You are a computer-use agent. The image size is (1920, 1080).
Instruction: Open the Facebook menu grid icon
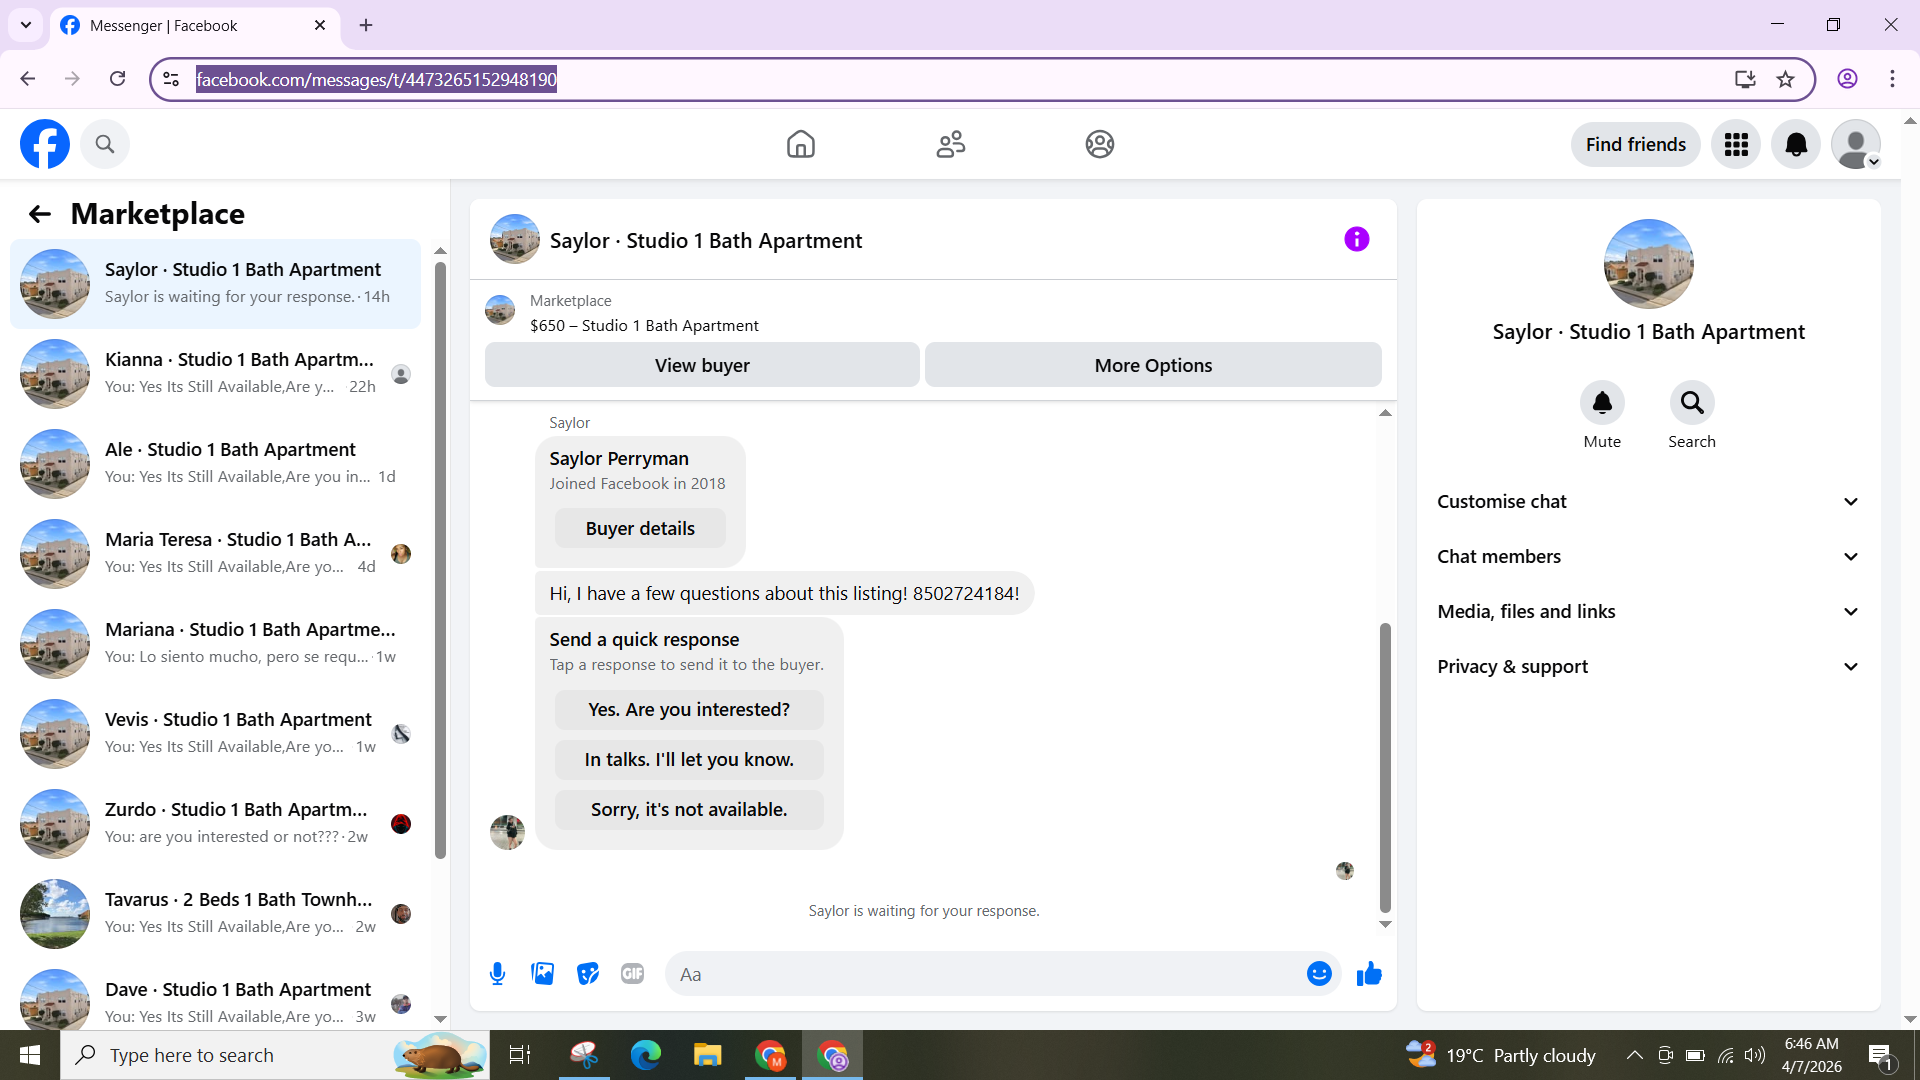tap(1736, 144)
